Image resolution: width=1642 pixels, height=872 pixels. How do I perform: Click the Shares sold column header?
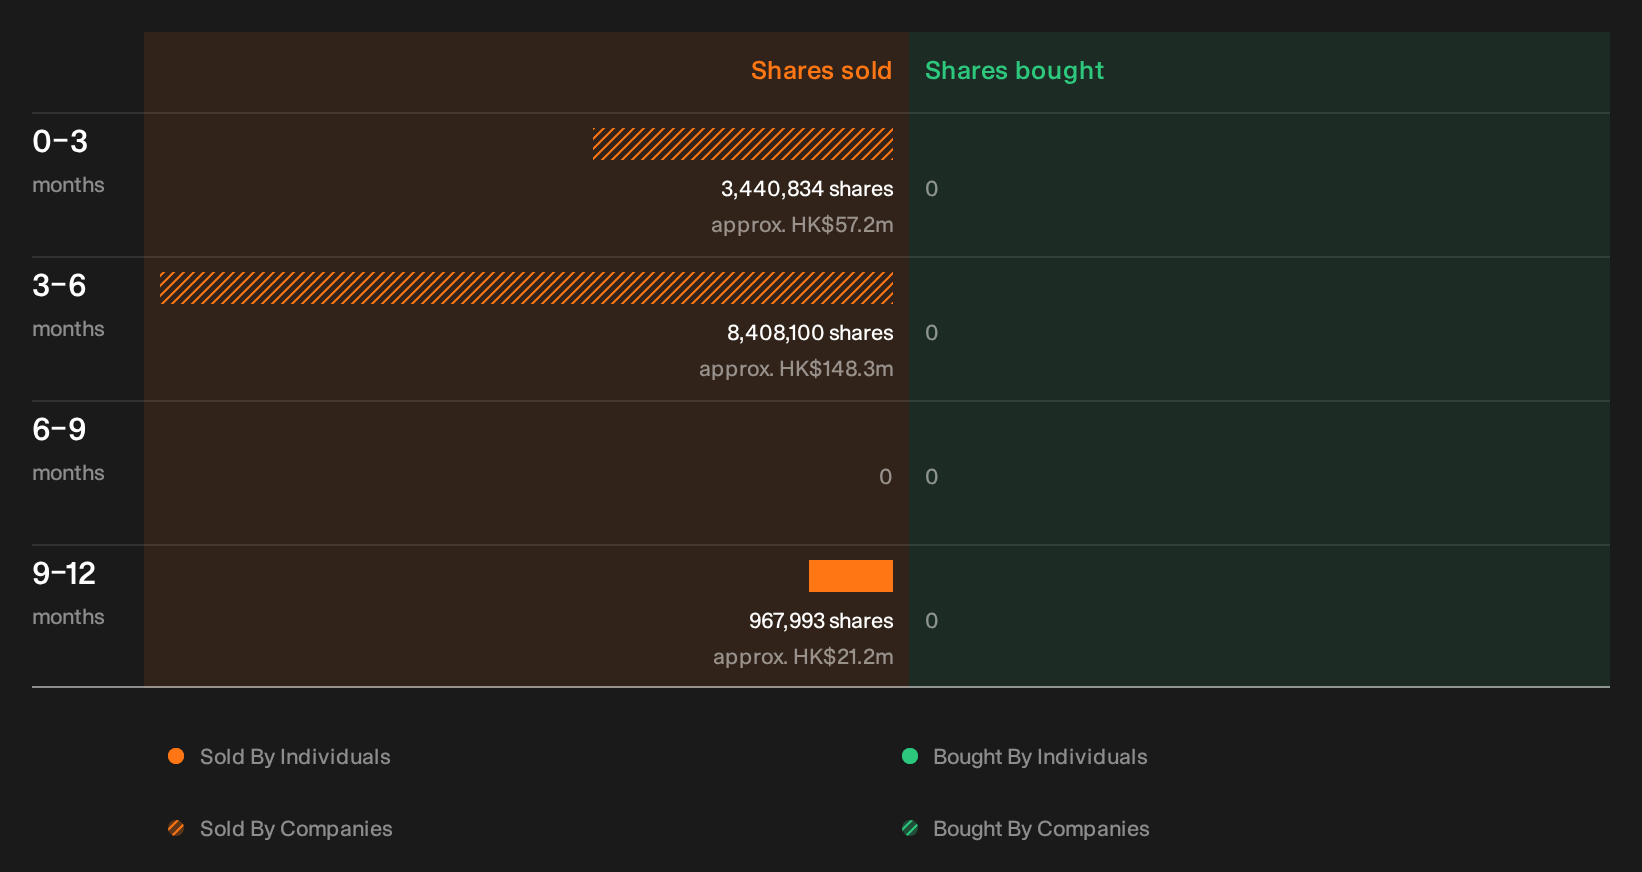[x=821, y=71]
